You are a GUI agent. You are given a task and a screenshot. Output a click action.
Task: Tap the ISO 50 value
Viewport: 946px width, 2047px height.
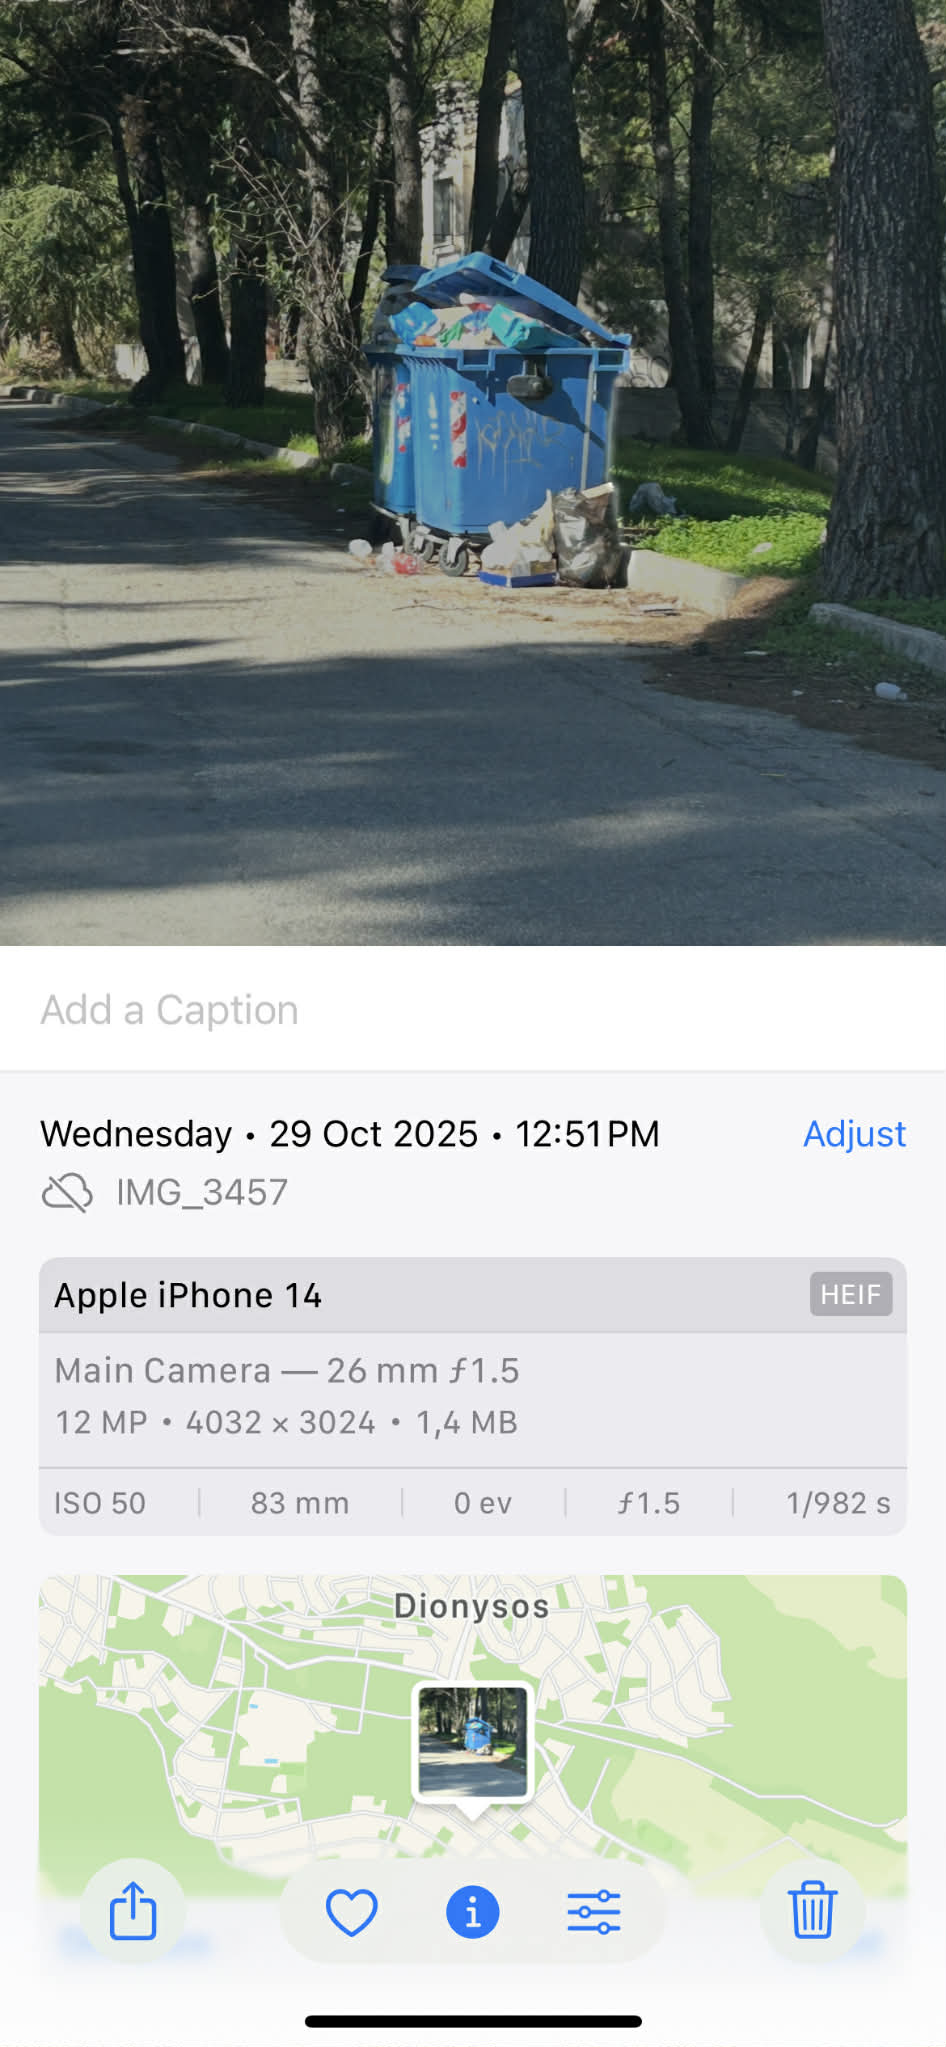coord(100,1503)
